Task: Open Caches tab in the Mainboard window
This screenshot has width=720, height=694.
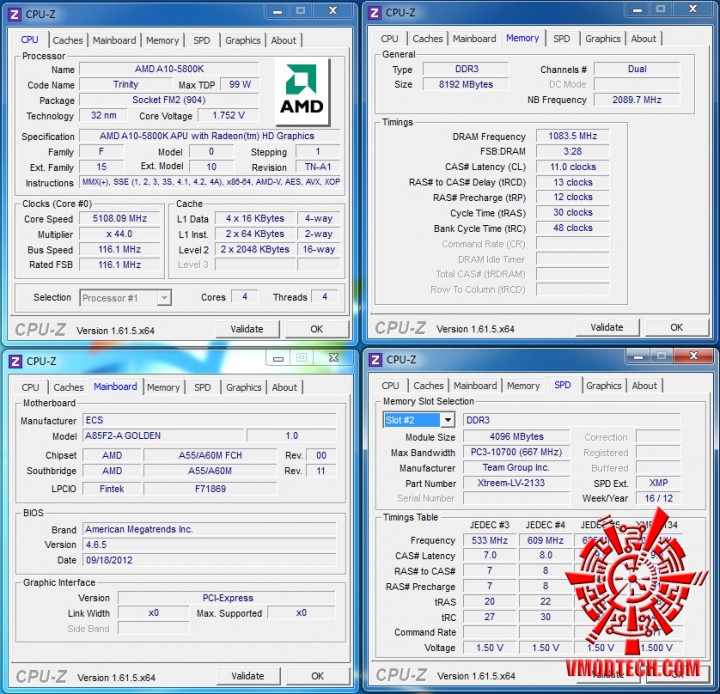Action: [x=68, y=387]
